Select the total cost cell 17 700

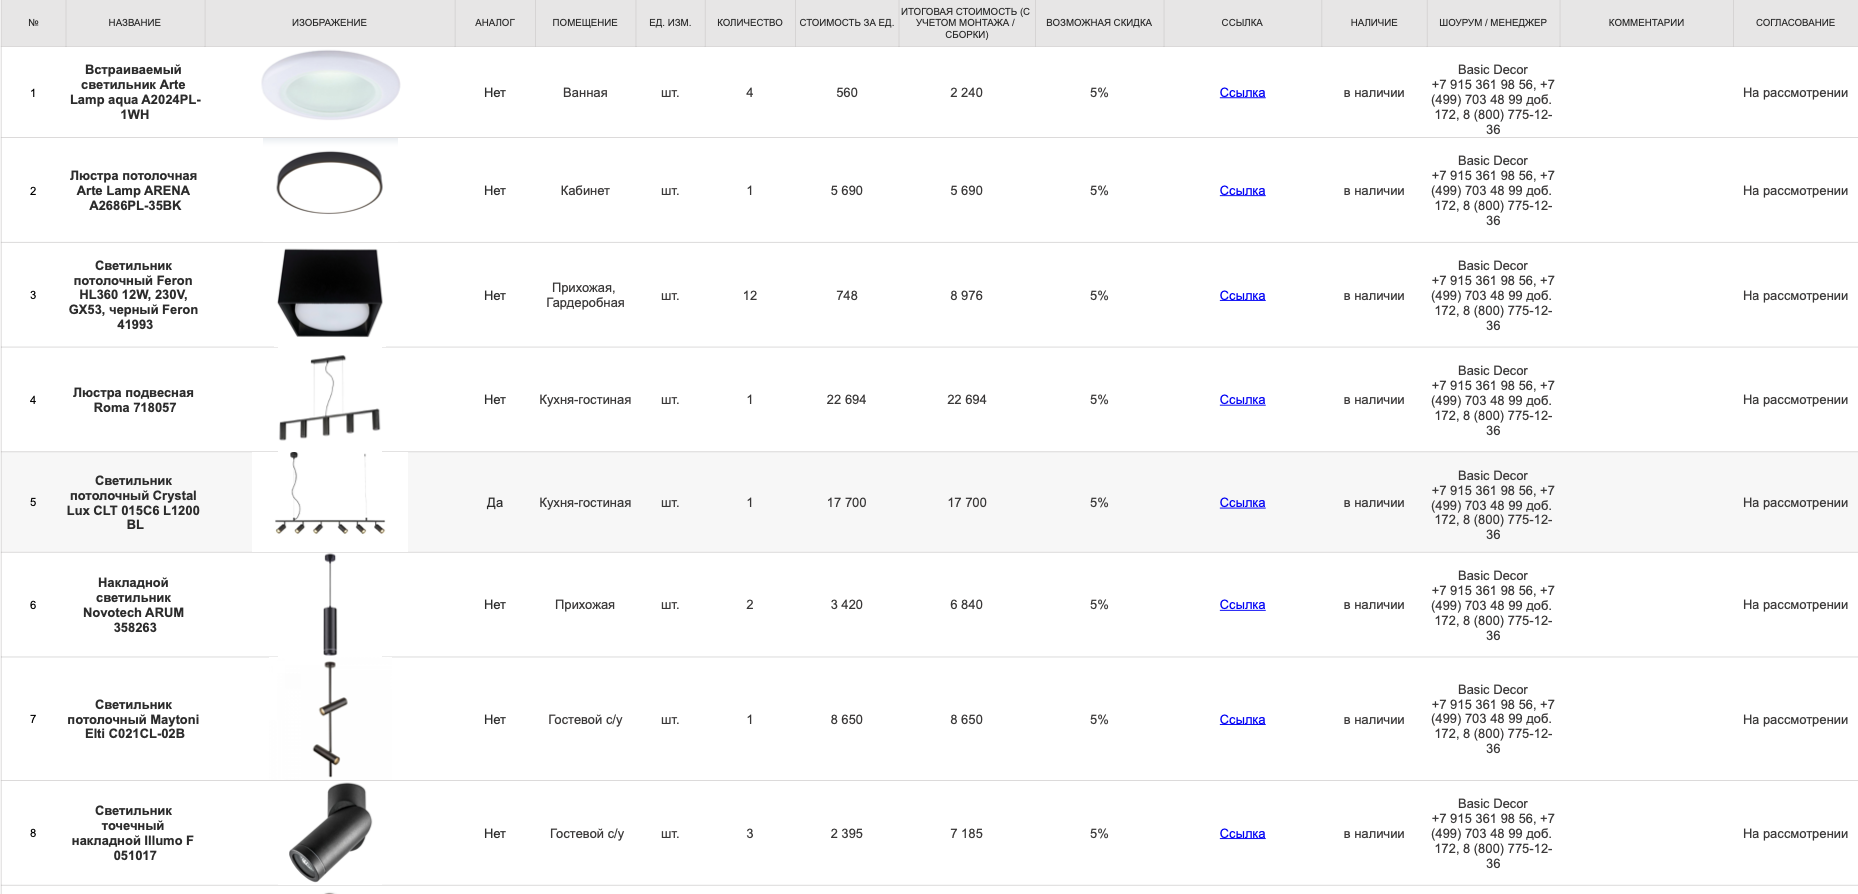click(966, 502)
